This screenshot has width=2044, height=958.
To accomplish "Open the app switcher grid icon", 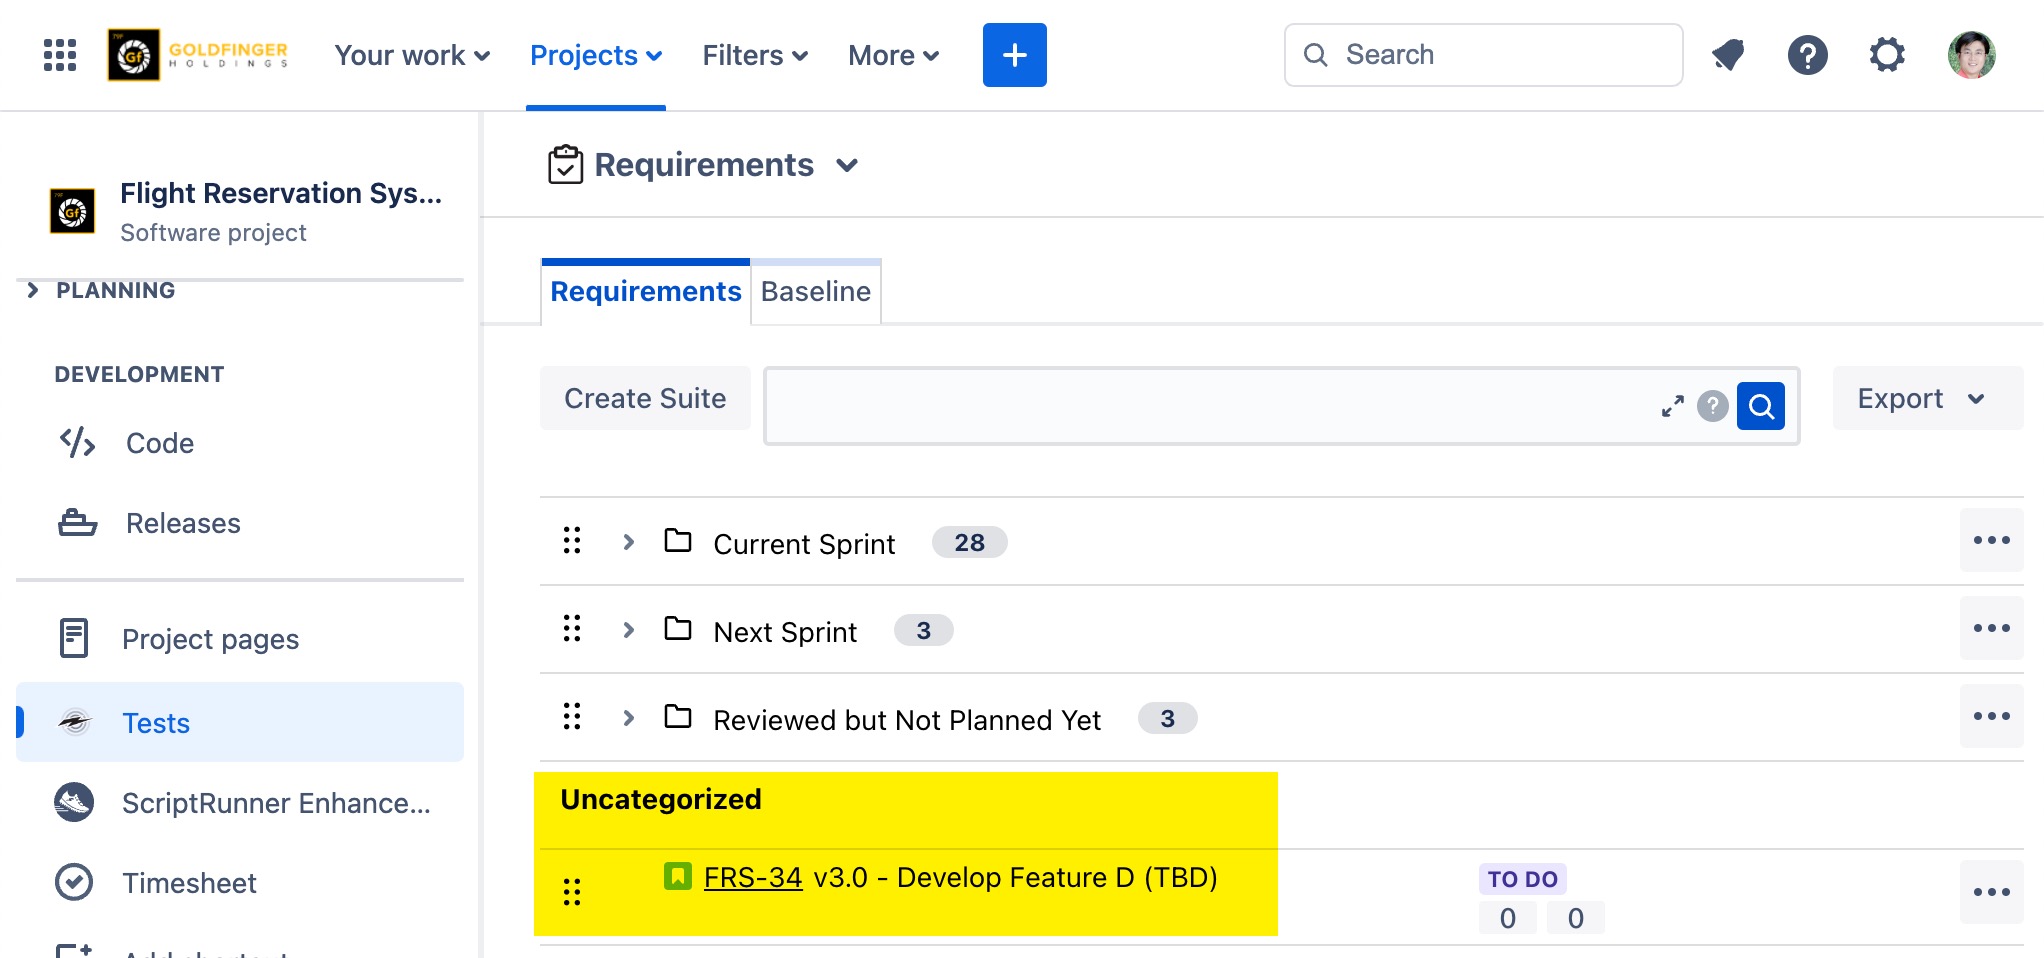I will pyautogui.click(x=60, y=55).
